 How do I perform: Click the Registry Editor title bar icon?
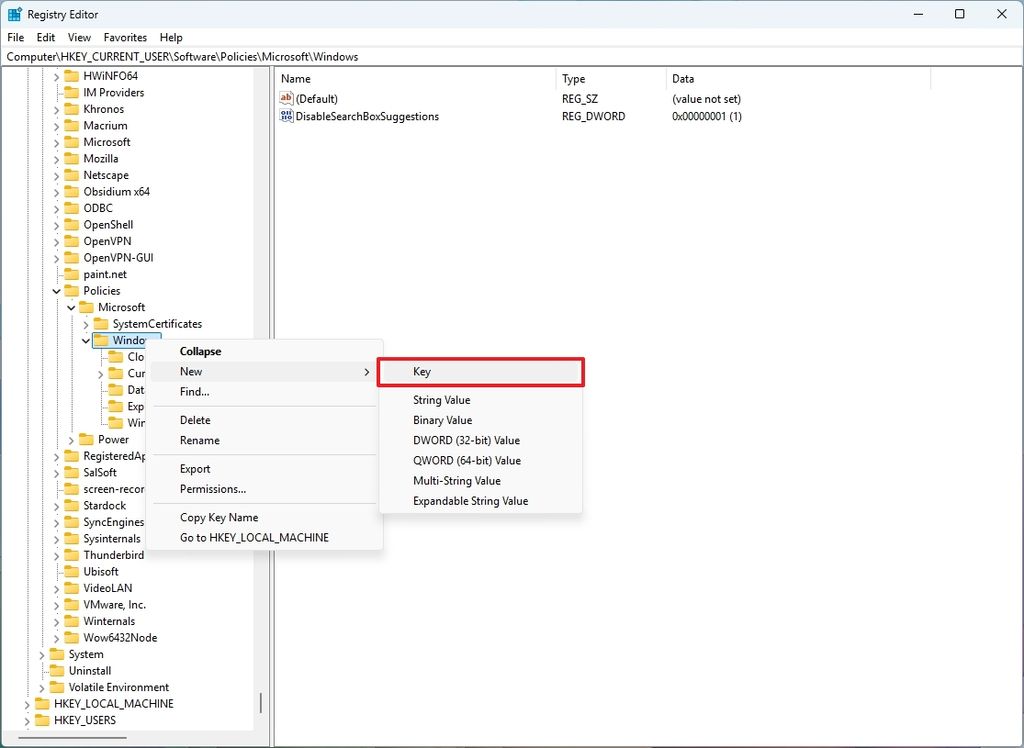pyautogui.click(x=14, y=13)
